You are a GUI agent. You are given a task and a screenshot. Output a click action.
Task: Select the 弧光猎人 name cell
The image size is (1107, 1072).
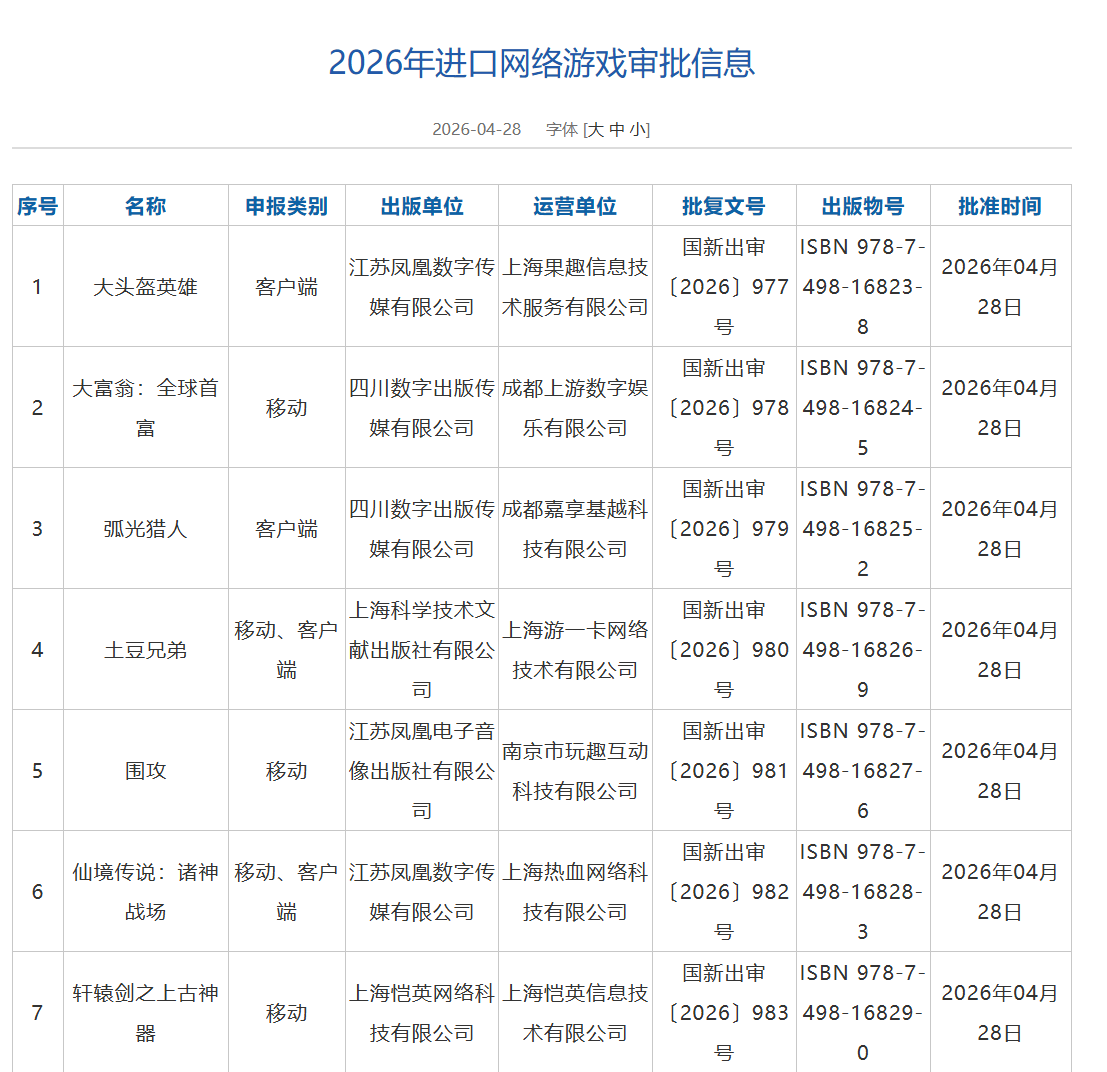(x=145, y=529)
